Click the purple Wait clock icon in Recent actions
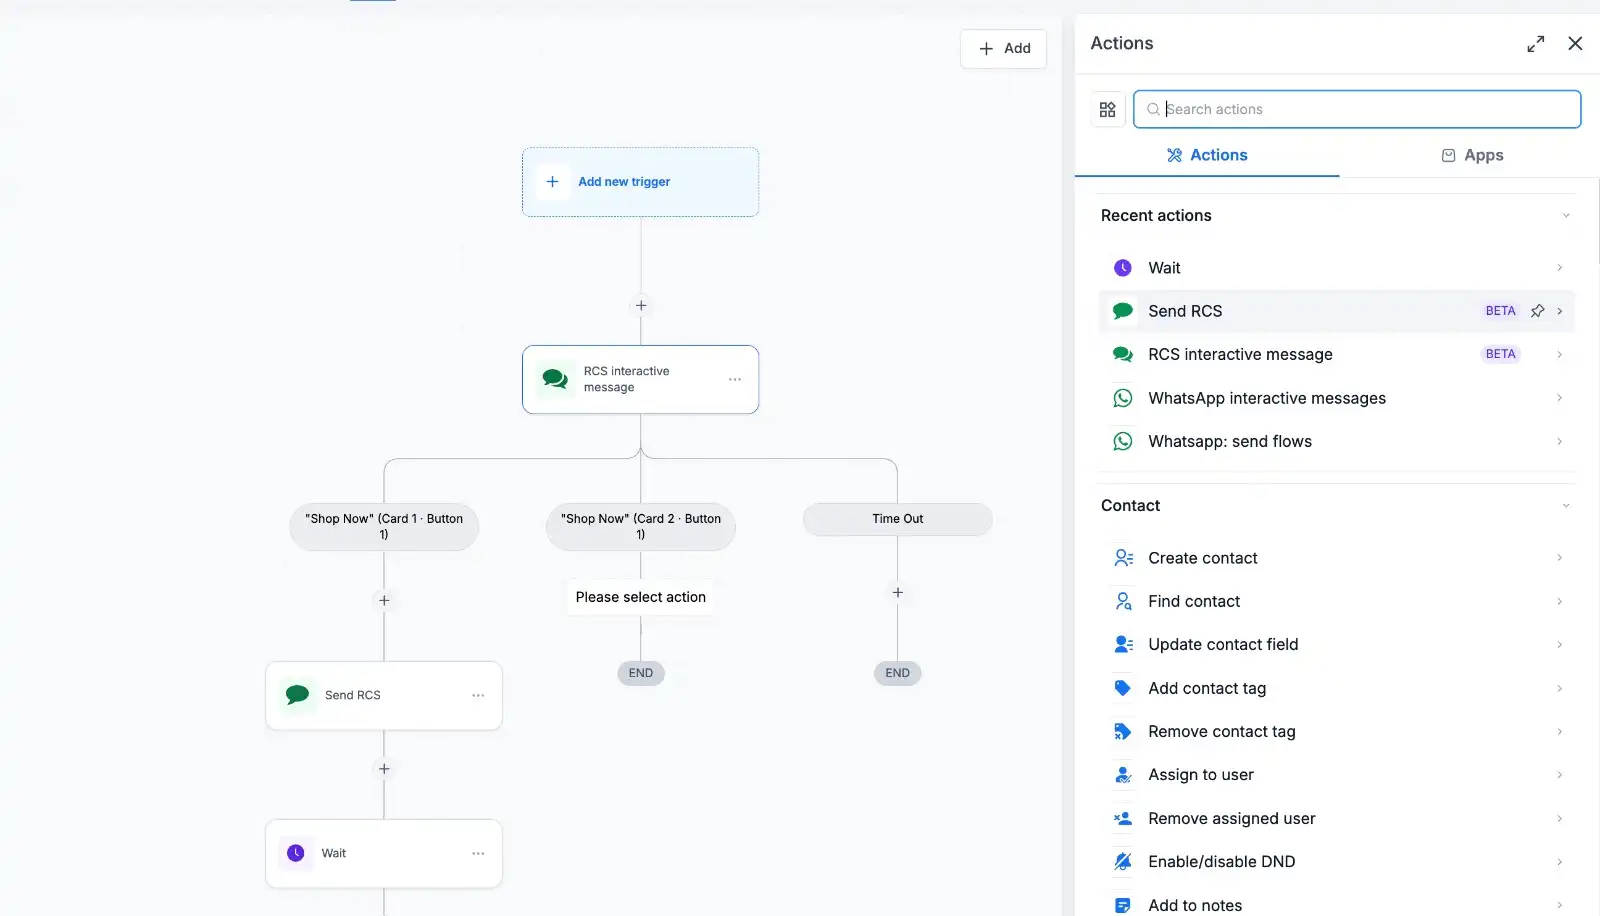Screen dimensions: 1600x916 1123,268
